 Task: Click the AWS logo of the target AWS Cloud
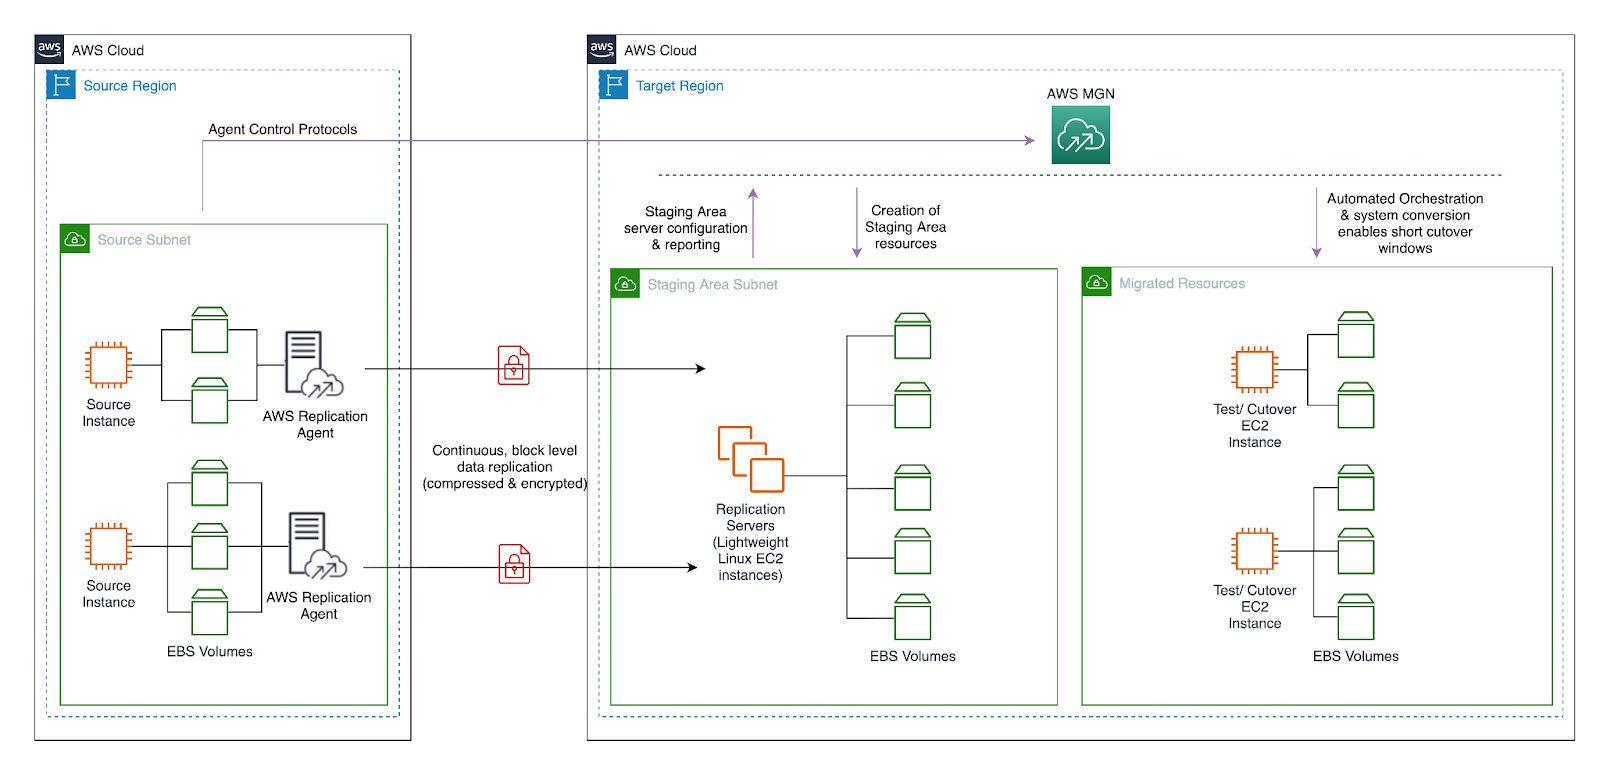pyautogui.click(x=602, y=49)
